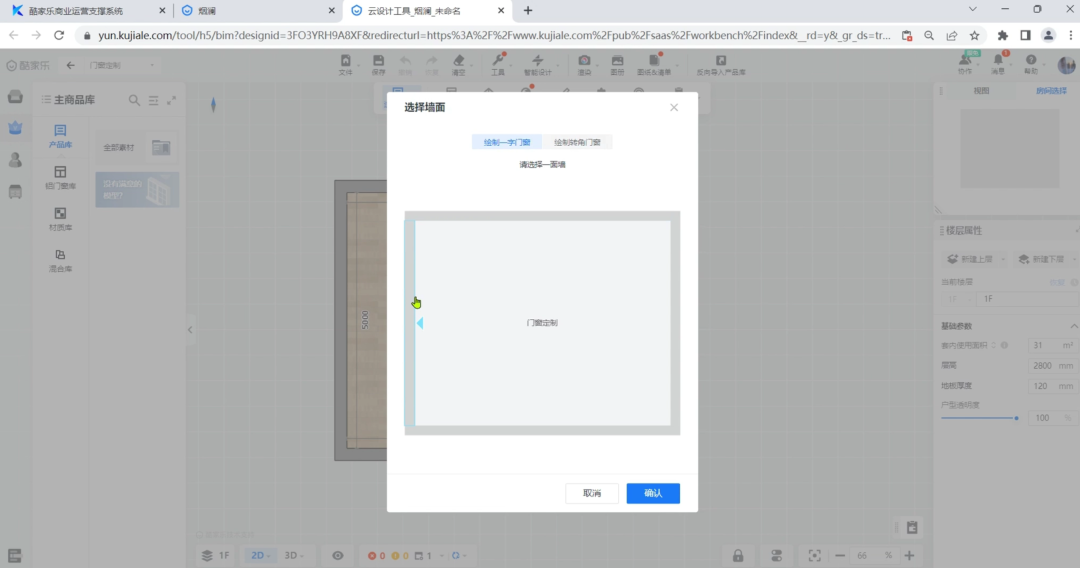Bookmark this page with the star icon

pyautogui.click(x=974, y=36)
